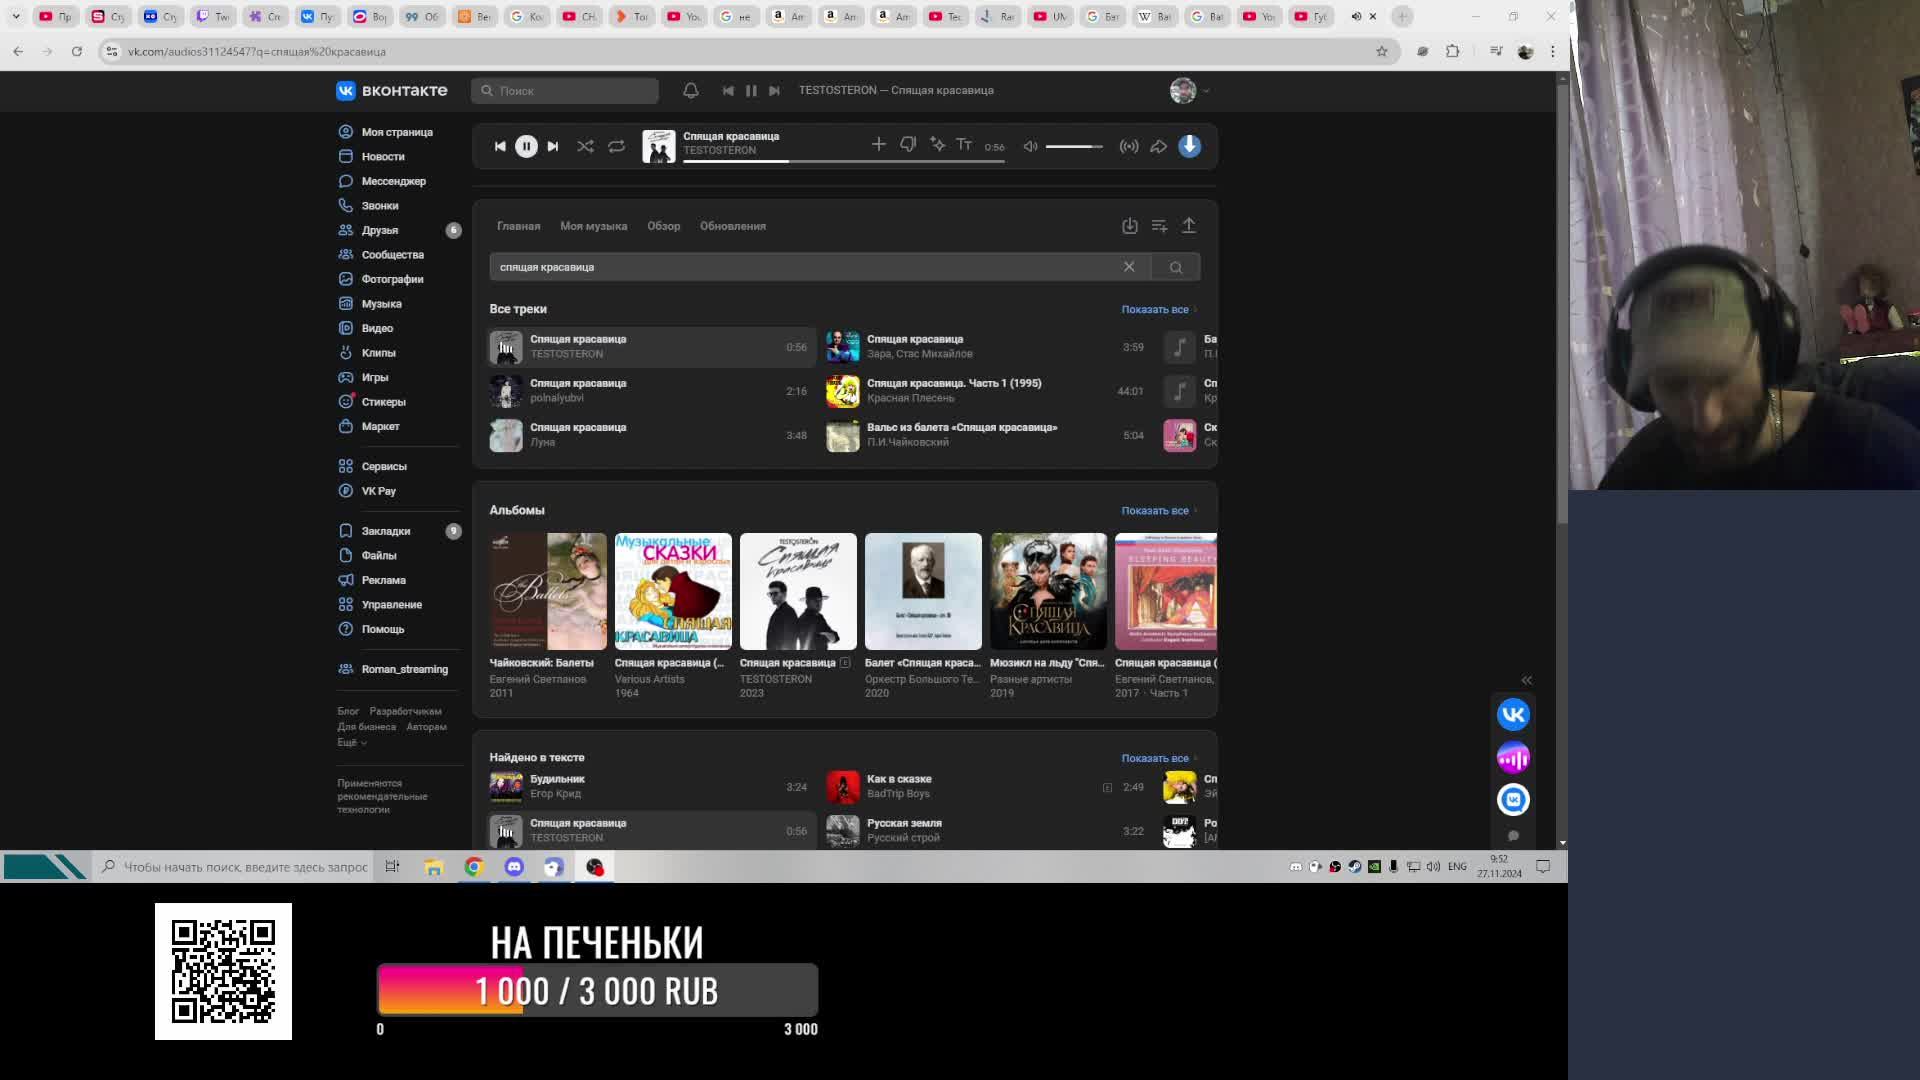Mute the volume speaker icon

(1030, 146)
